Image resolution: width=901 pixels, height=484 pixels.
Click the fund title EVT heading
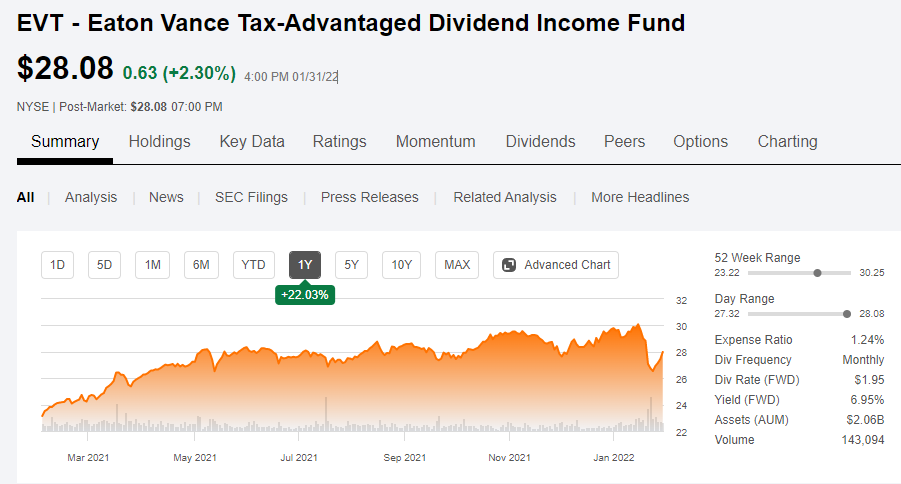[351, 24]
